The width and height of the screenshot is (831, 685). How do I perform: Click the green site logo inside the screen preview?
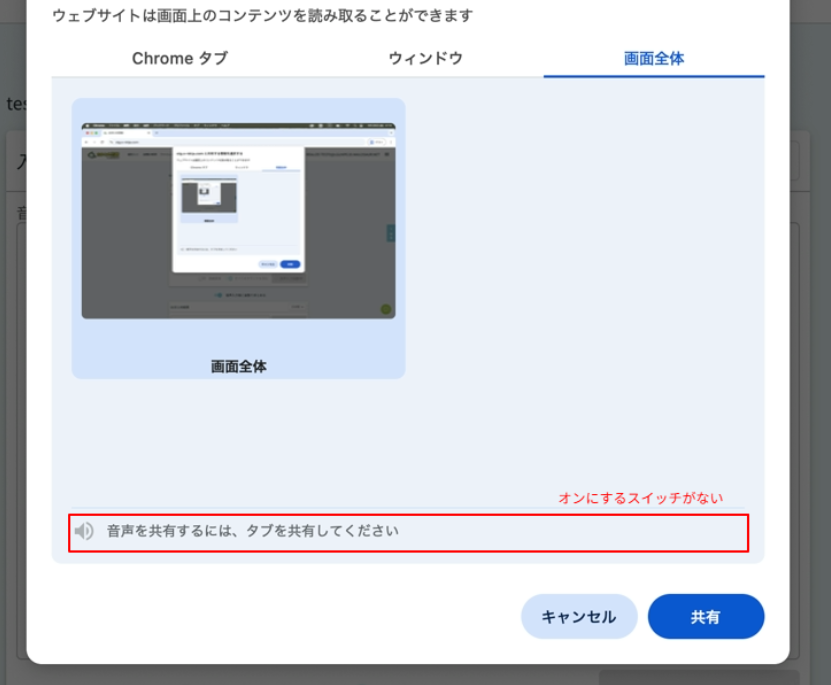coord(93,153)
